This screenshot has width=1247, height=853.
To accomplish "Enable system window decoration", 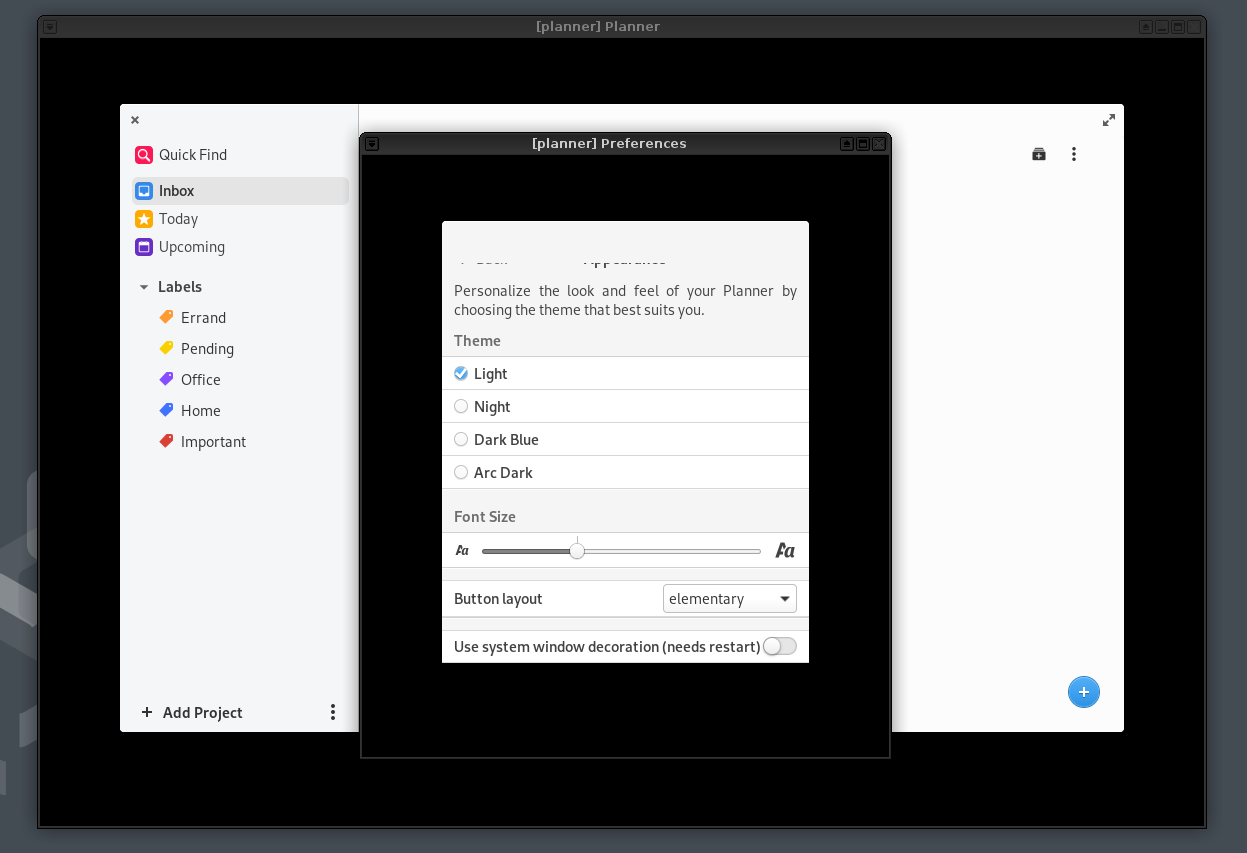I will 779,646.
